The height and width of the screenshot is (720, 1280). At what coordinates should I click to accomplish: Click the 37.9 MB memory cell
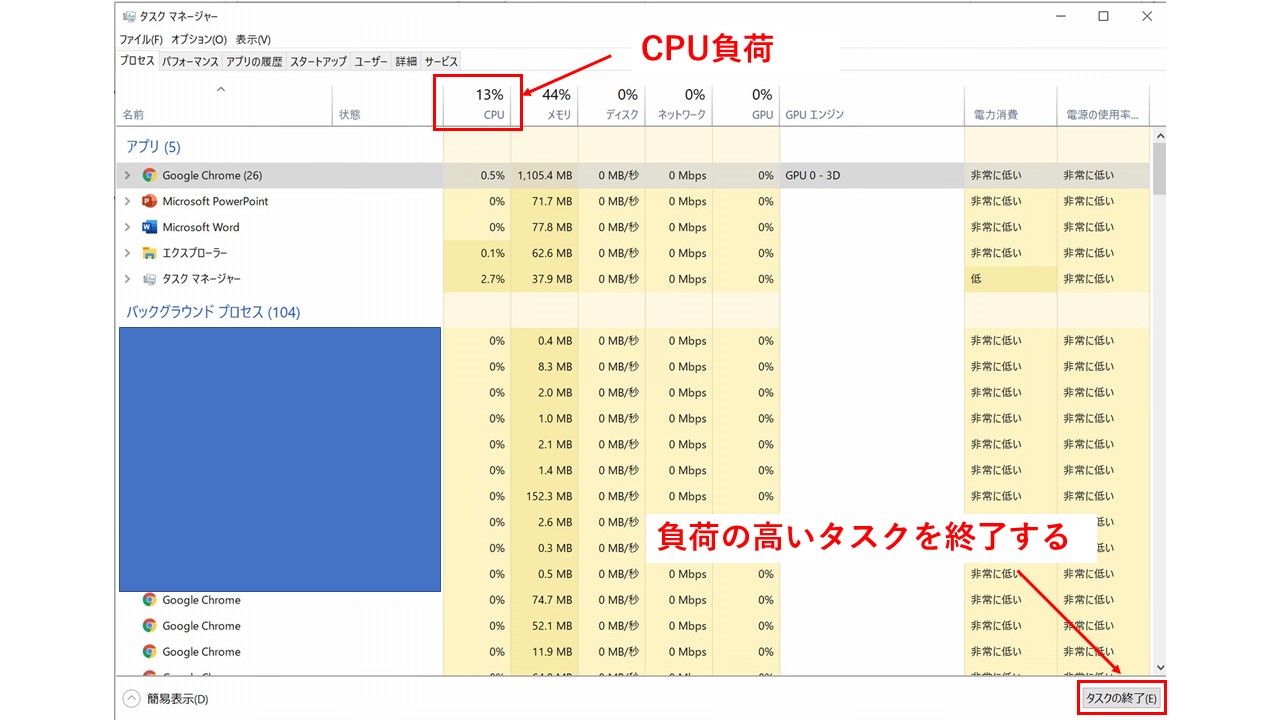pos(544,279)
